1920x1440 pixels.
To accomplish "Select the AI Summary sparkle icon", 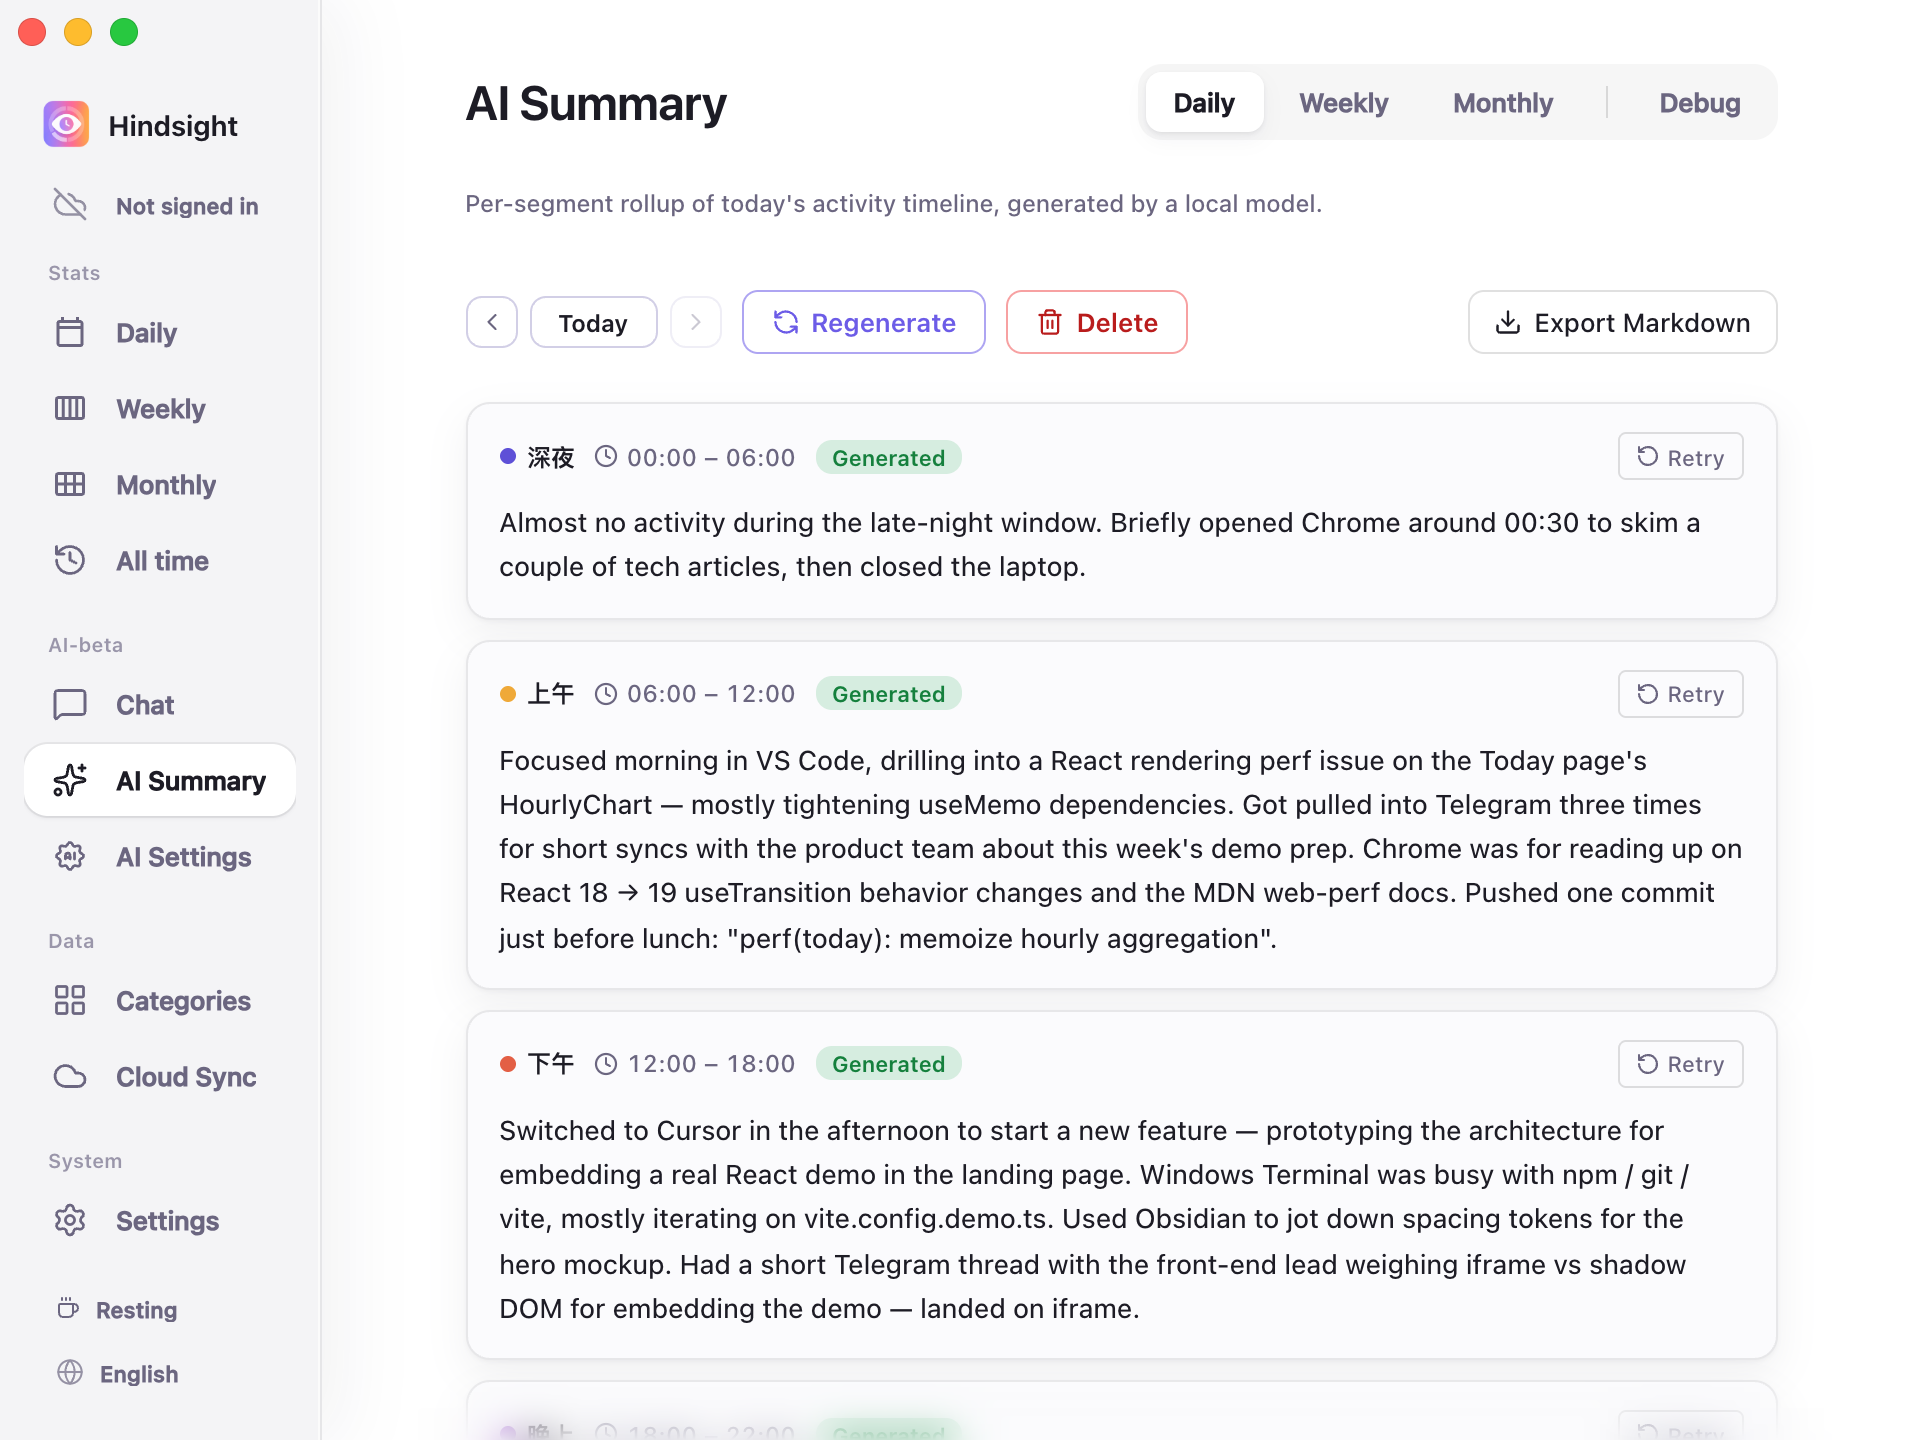I will (70, 780).
